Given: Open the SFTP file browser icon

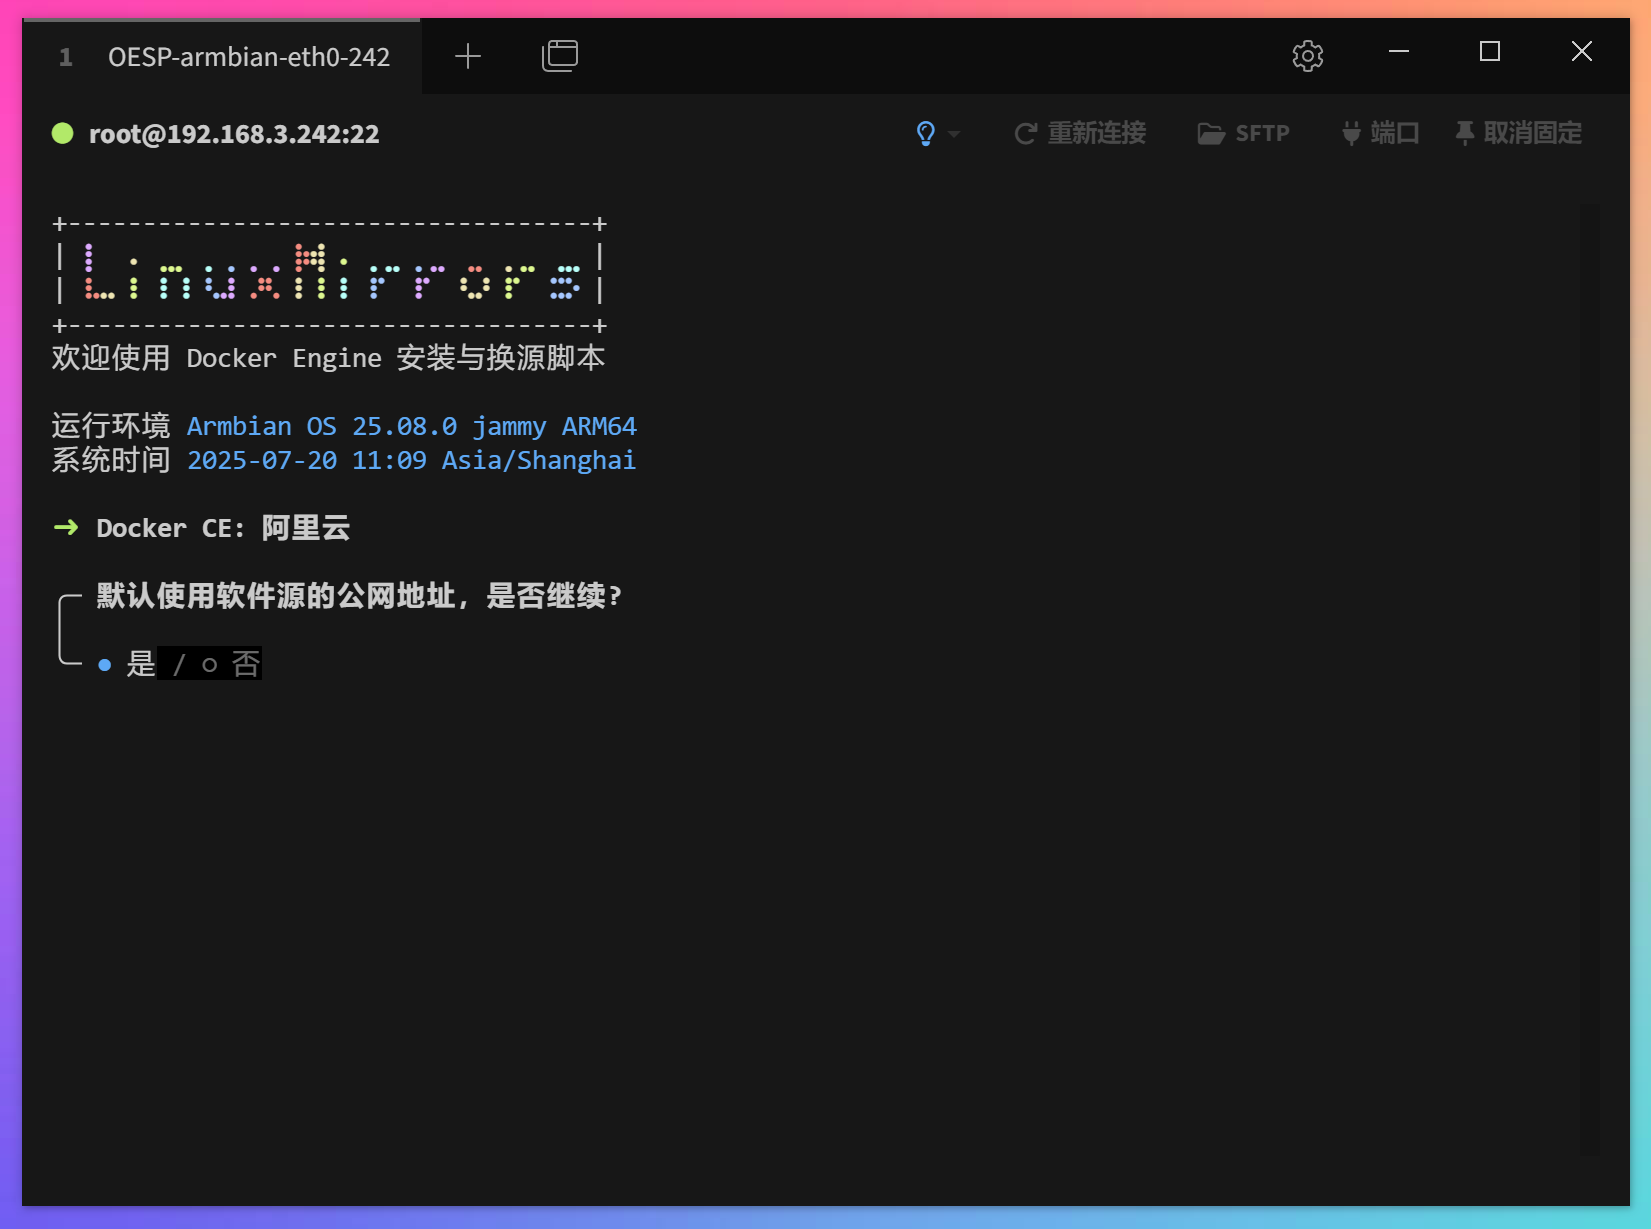Looking at the screenshot, I should click(1212, 133).
